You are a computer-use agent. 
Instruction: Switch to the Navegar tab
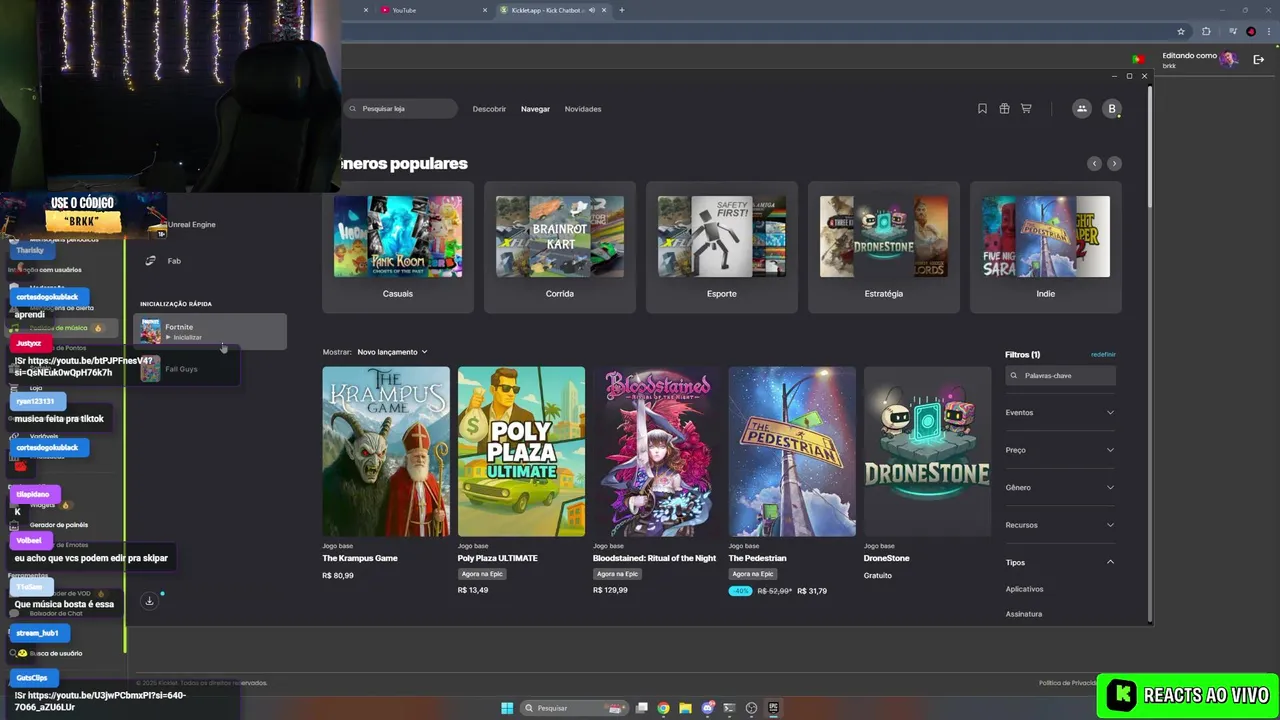pos(535,109)
